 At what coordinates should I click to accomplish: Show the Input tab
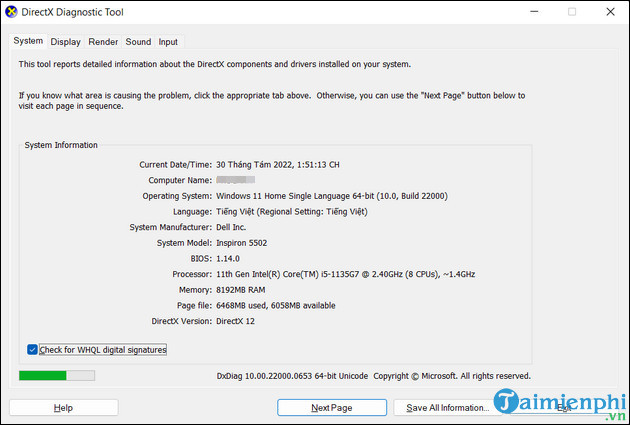click(x=168, y=42)
